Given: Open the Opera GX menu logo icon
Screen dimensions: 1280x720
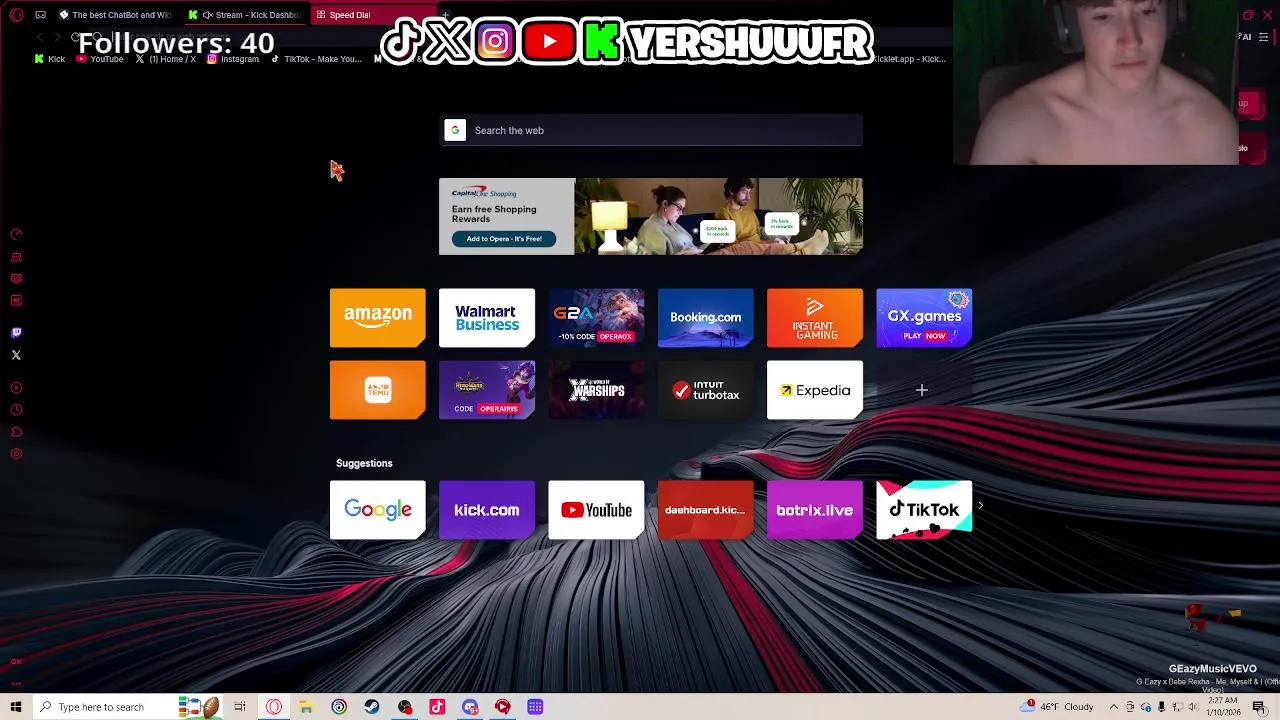Looking at the screenshot, I should click(x=16, y=15).
